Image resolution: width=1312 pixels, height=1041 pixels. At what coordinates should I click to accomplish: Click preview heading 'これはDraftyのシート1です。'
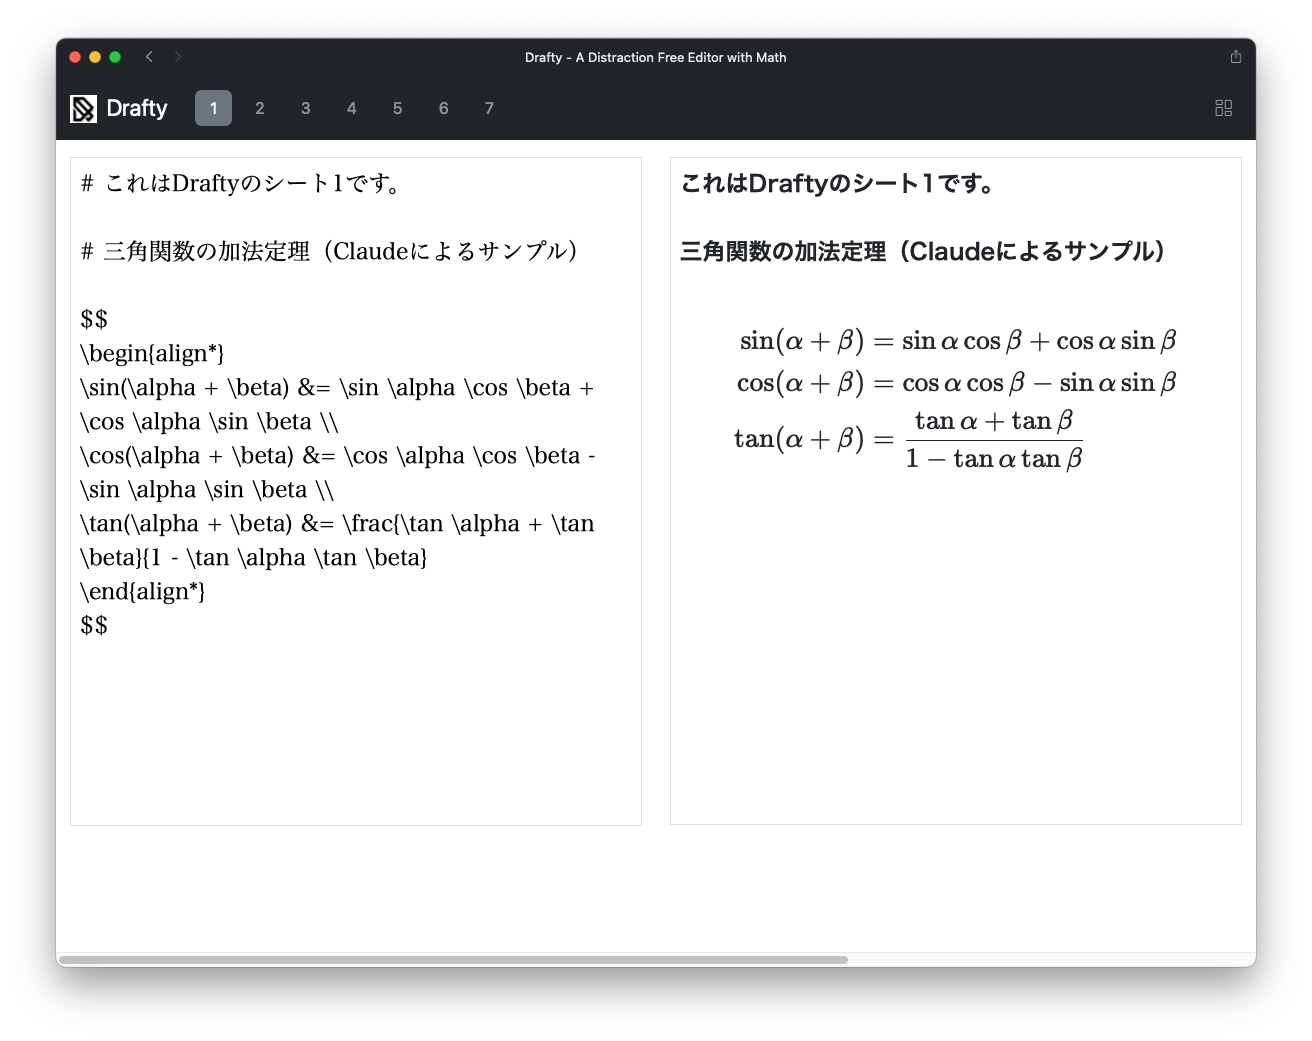point(837,184)
